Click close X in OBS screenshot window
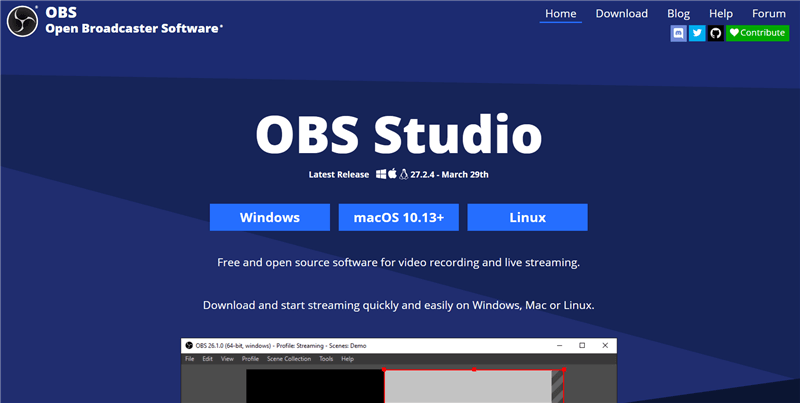800x403 pixels. 605,345
